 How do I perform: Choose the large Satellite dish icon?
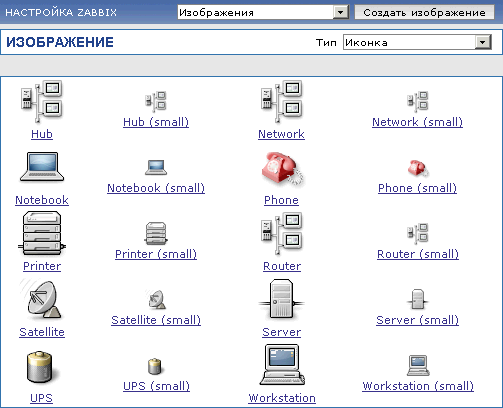click(42, 299)
